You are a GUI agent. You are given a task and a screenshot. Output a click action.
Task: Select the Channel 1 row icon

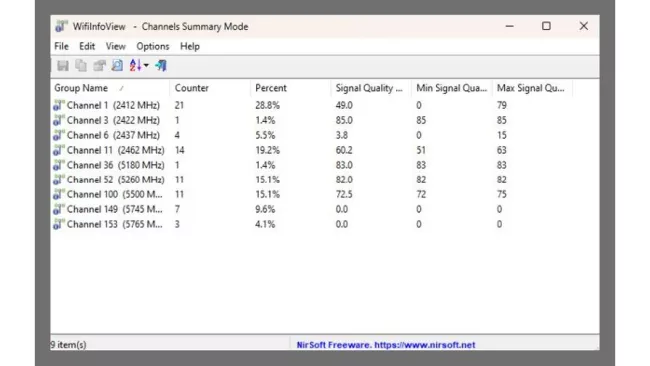[x=58, y=105]
